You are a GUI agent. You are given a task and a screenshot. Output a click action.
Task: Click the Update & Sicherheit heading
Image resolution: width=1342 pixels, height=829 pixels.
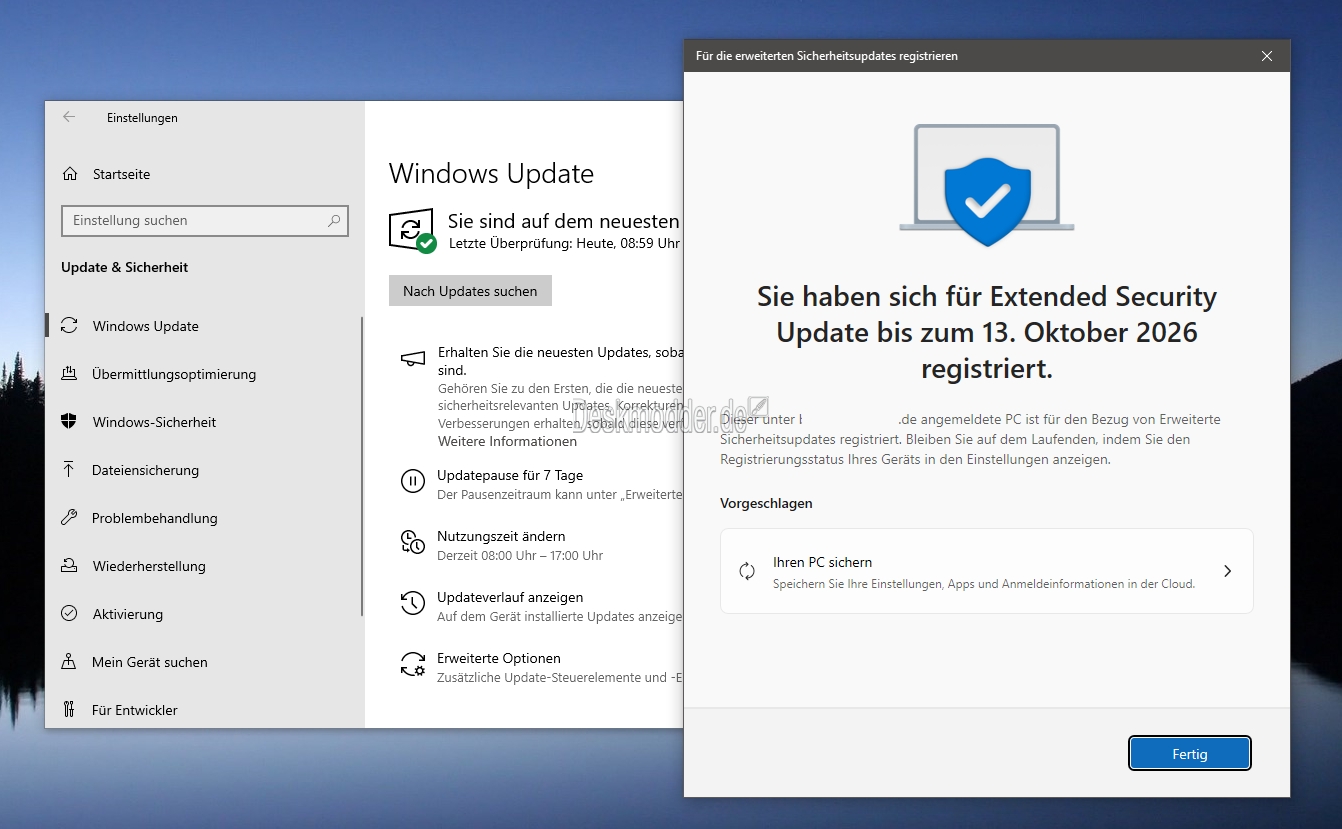[x=125, y=267]
